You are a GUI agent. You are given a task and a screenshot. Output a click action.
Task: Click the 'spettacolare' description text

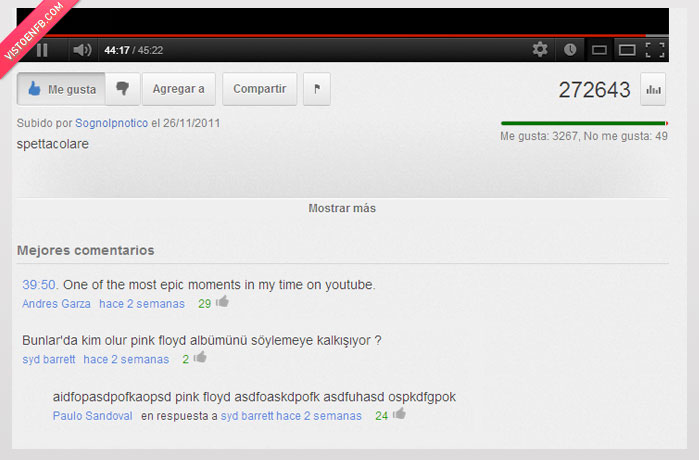click(53, 144)
